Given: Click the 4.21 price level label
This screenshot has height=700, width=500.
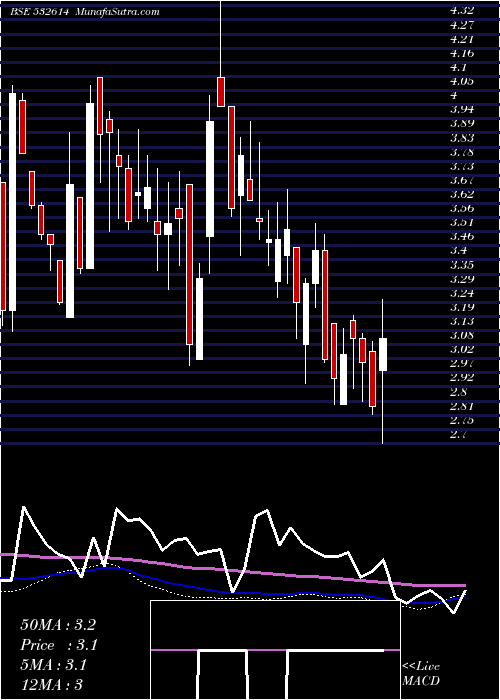Looking at the screenshot, I should pos(461,39).
